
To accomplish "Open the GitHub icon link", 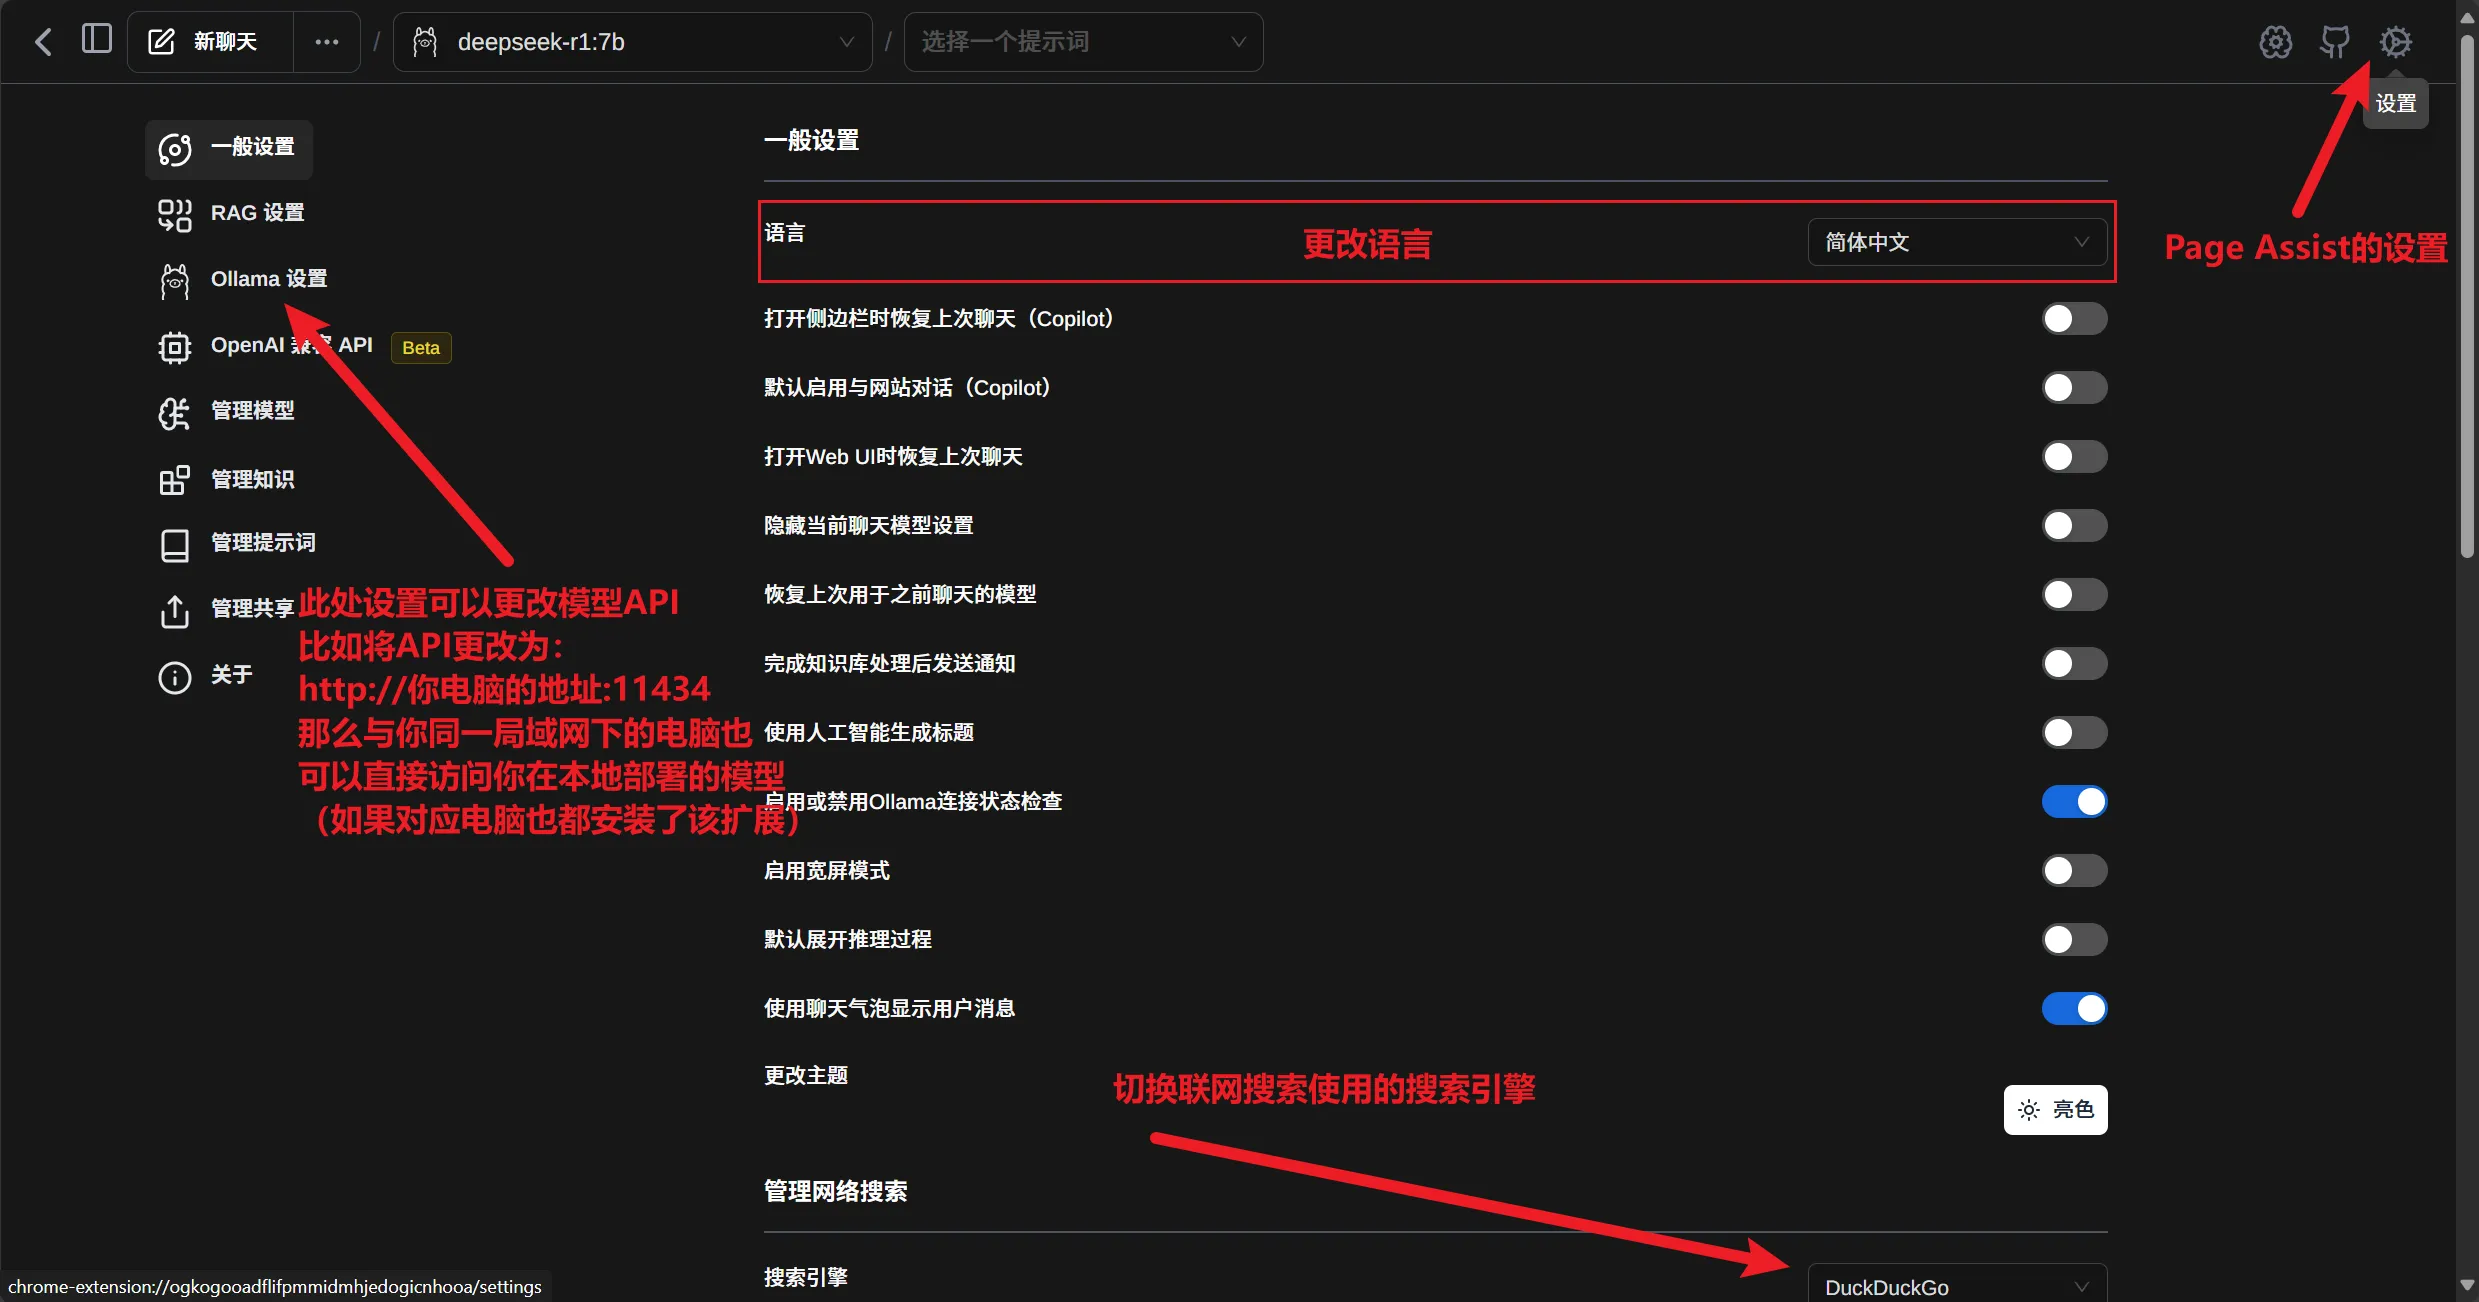I will (2335, 42).
